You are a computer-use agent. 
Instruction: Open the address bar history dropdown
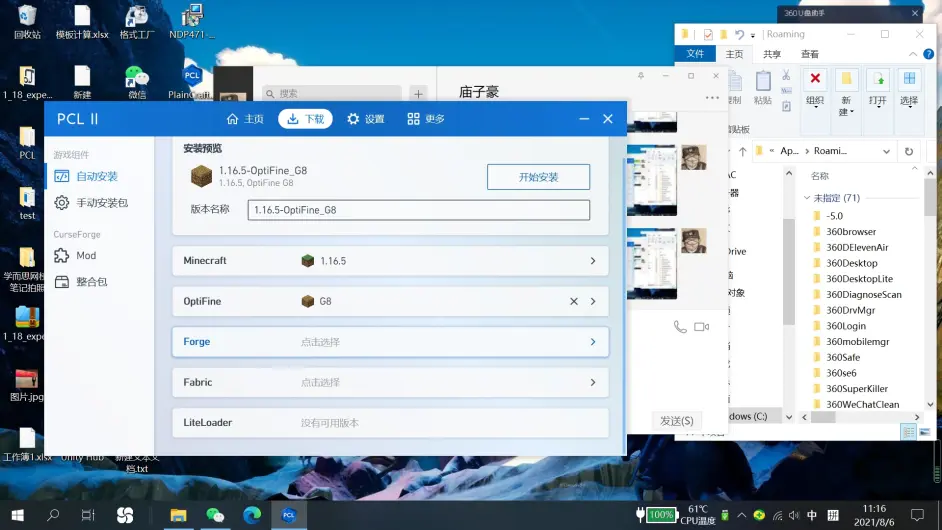coord(886,151)
